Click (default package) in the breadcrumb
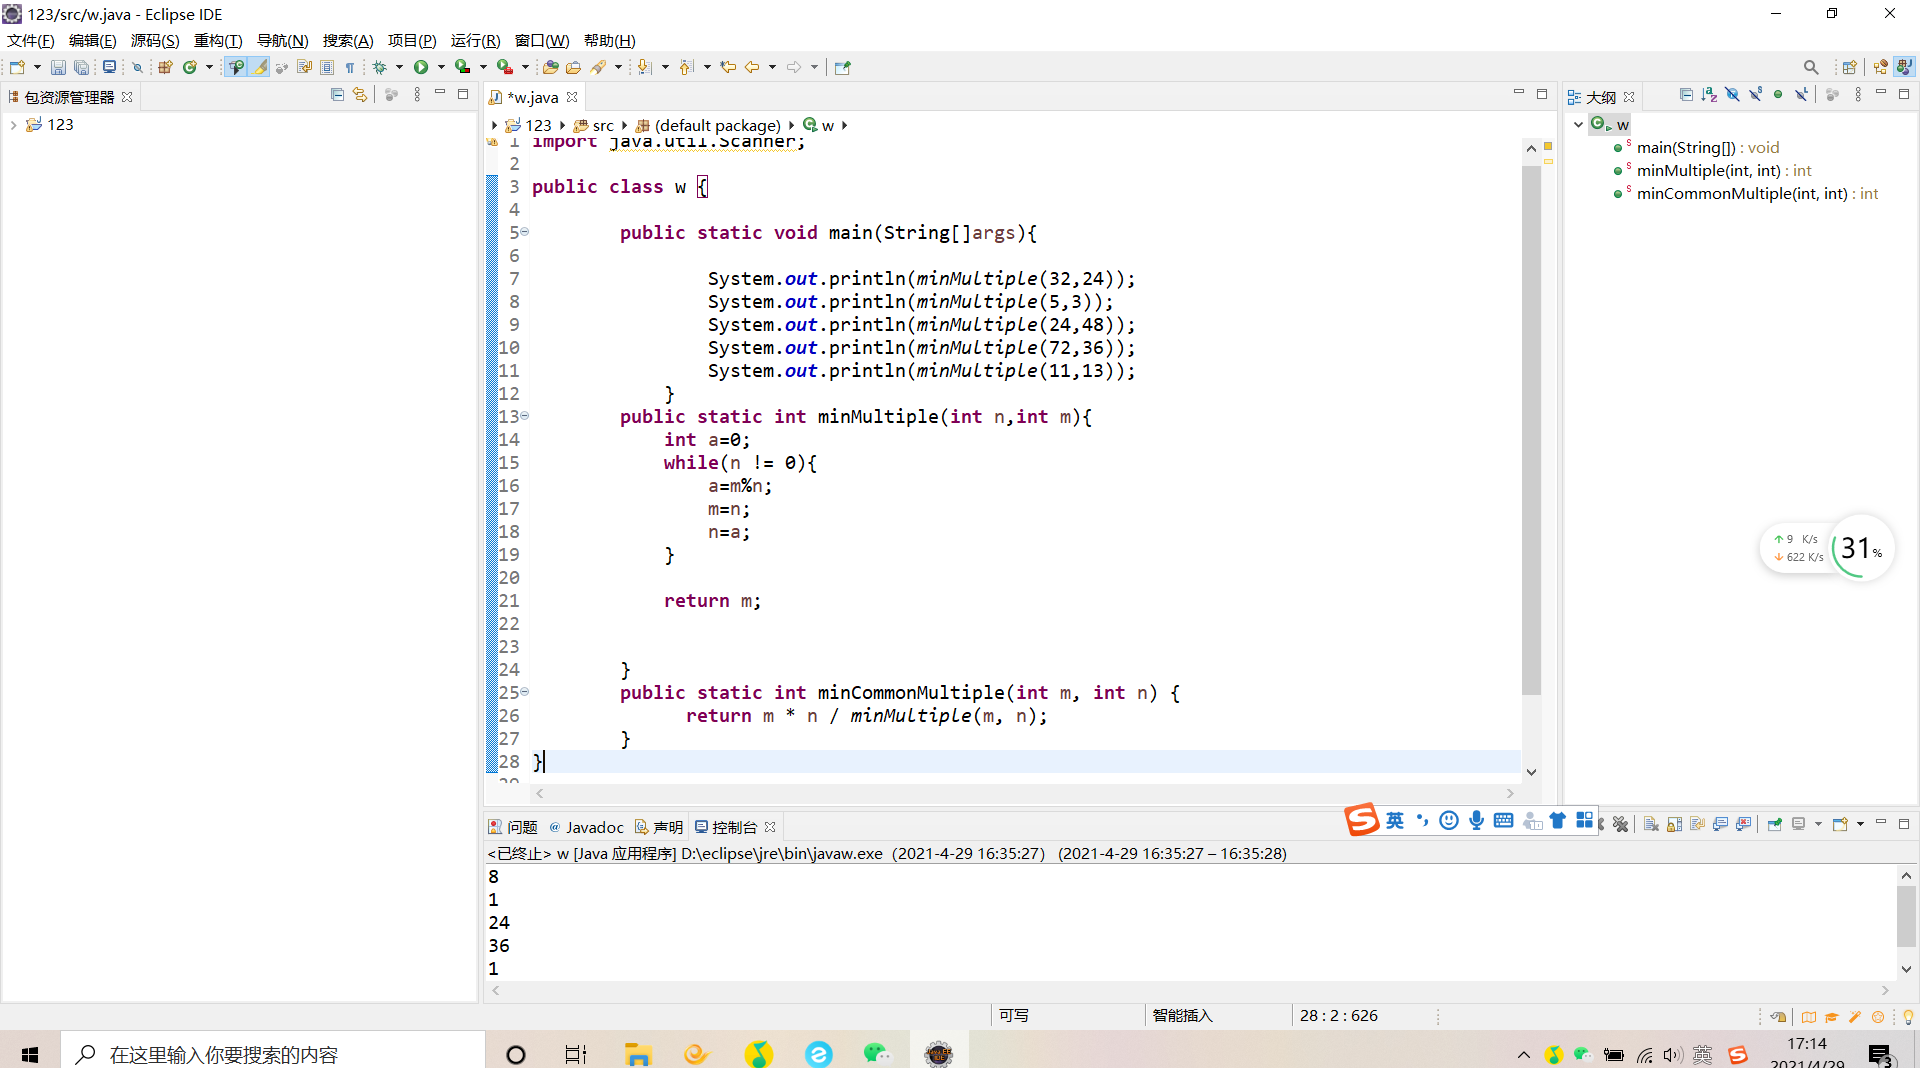Screen dimensions: 1920x1068 (x=717, y=125)
